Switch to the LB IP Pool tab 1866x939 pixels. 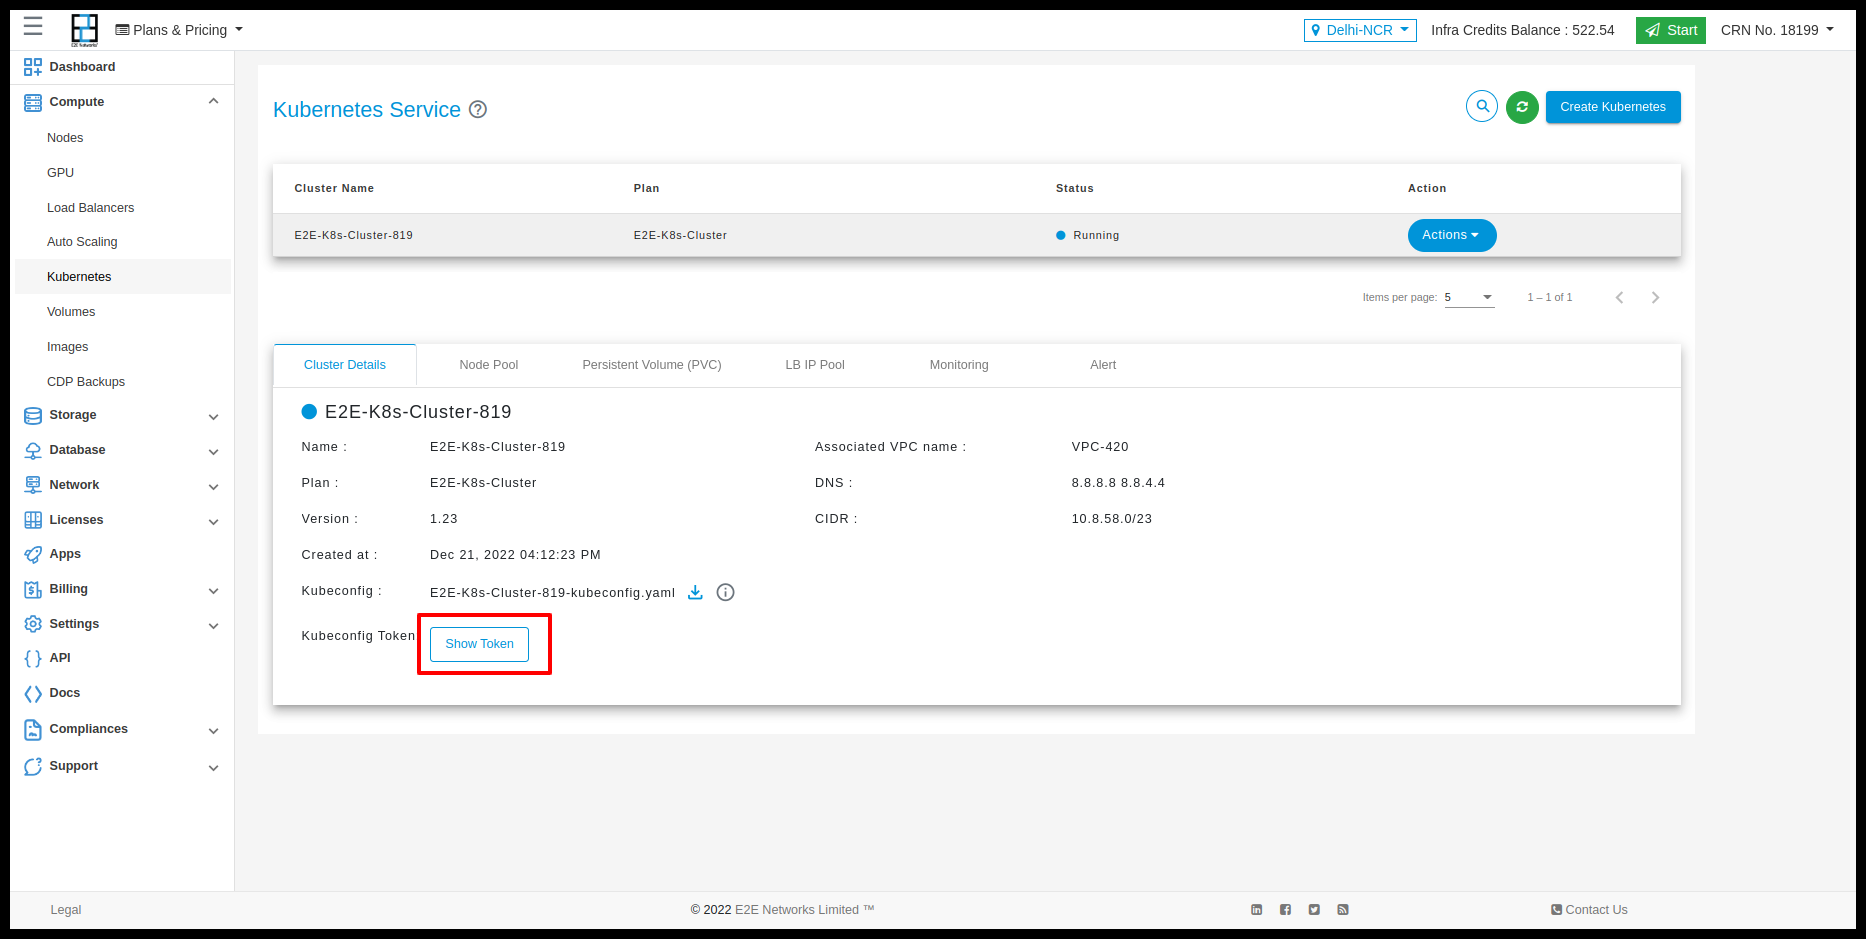[x=815, y=365]
